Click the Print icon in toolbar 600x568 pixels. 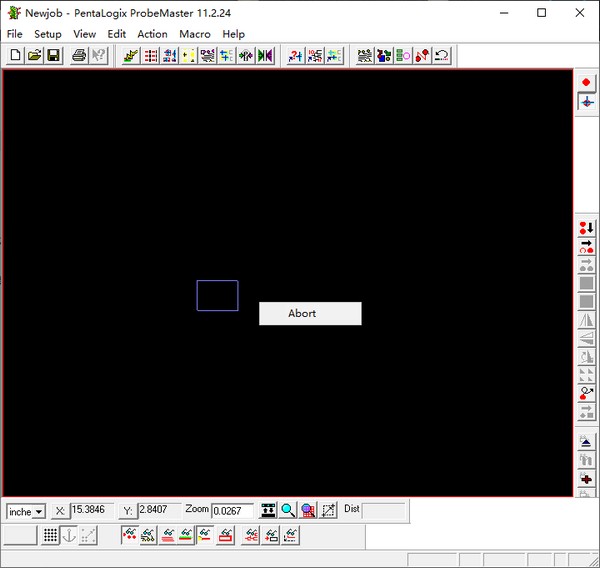79,56
